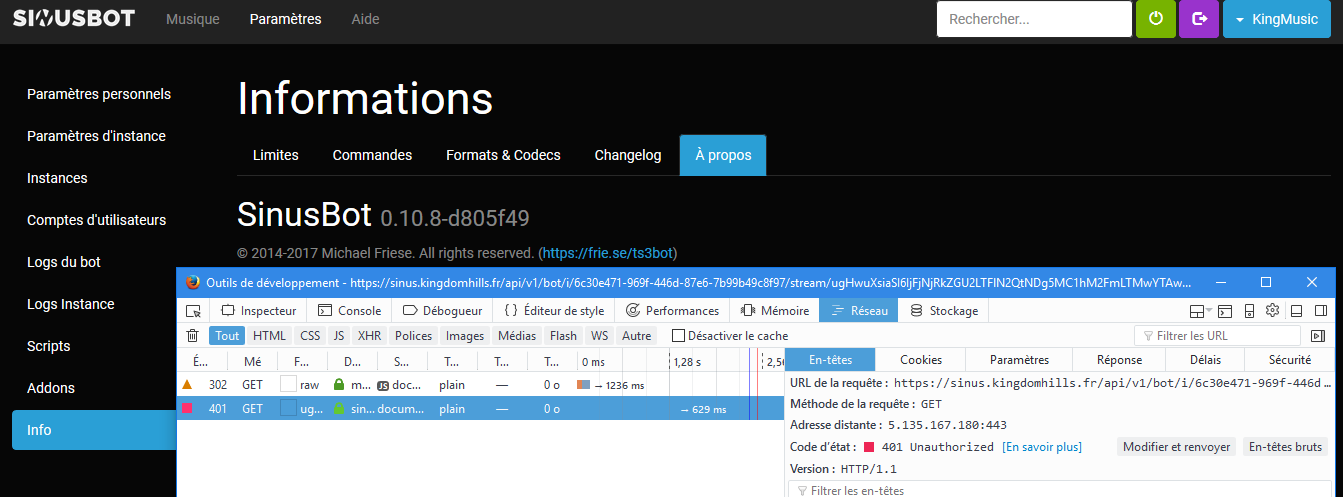Toggle the split console icon in devtools

coord(1223,311)
